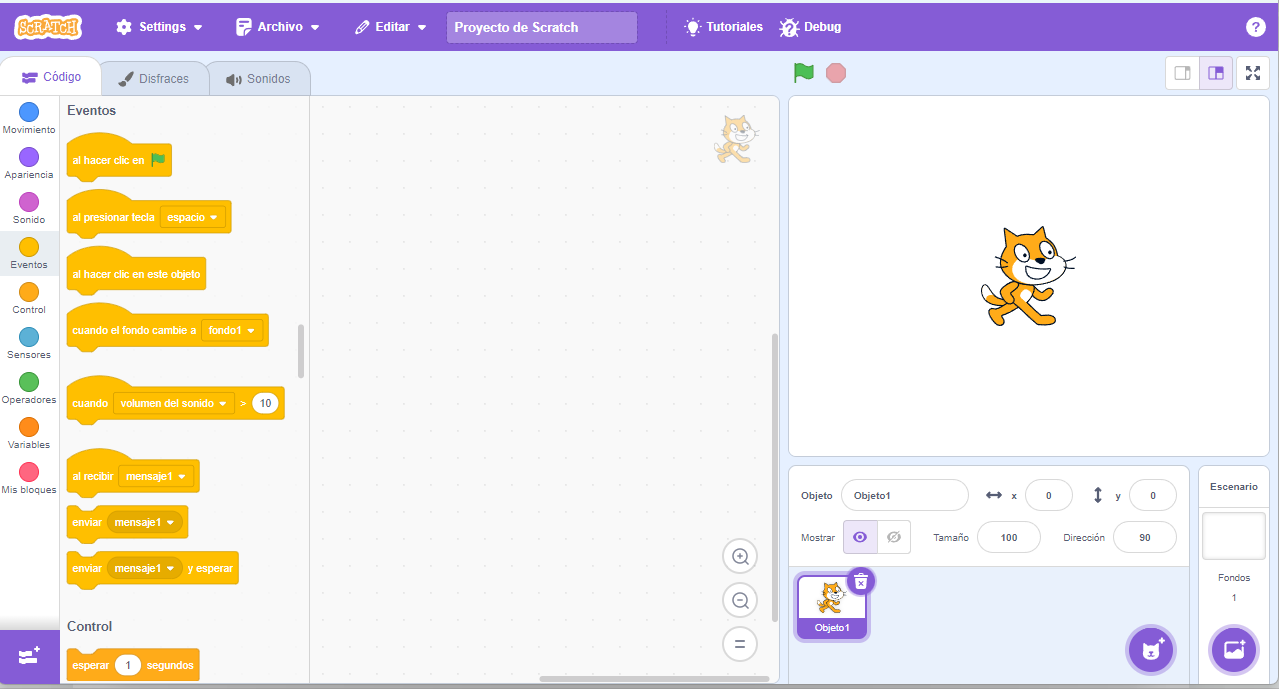Screen dimensions: 1279x689
Task: Zoom in on the code workspace
Action: pos(740,556)
